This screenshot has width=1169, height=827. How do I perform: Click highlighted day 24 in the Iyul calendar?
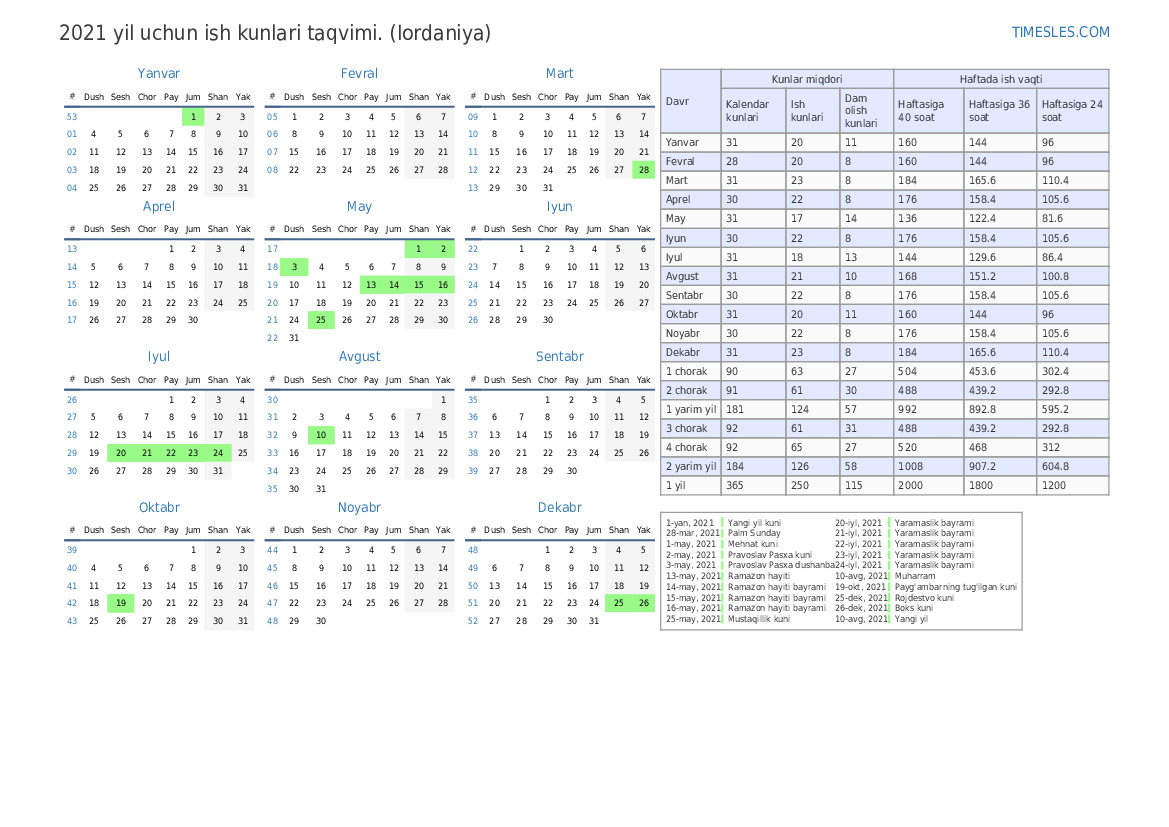218,453
